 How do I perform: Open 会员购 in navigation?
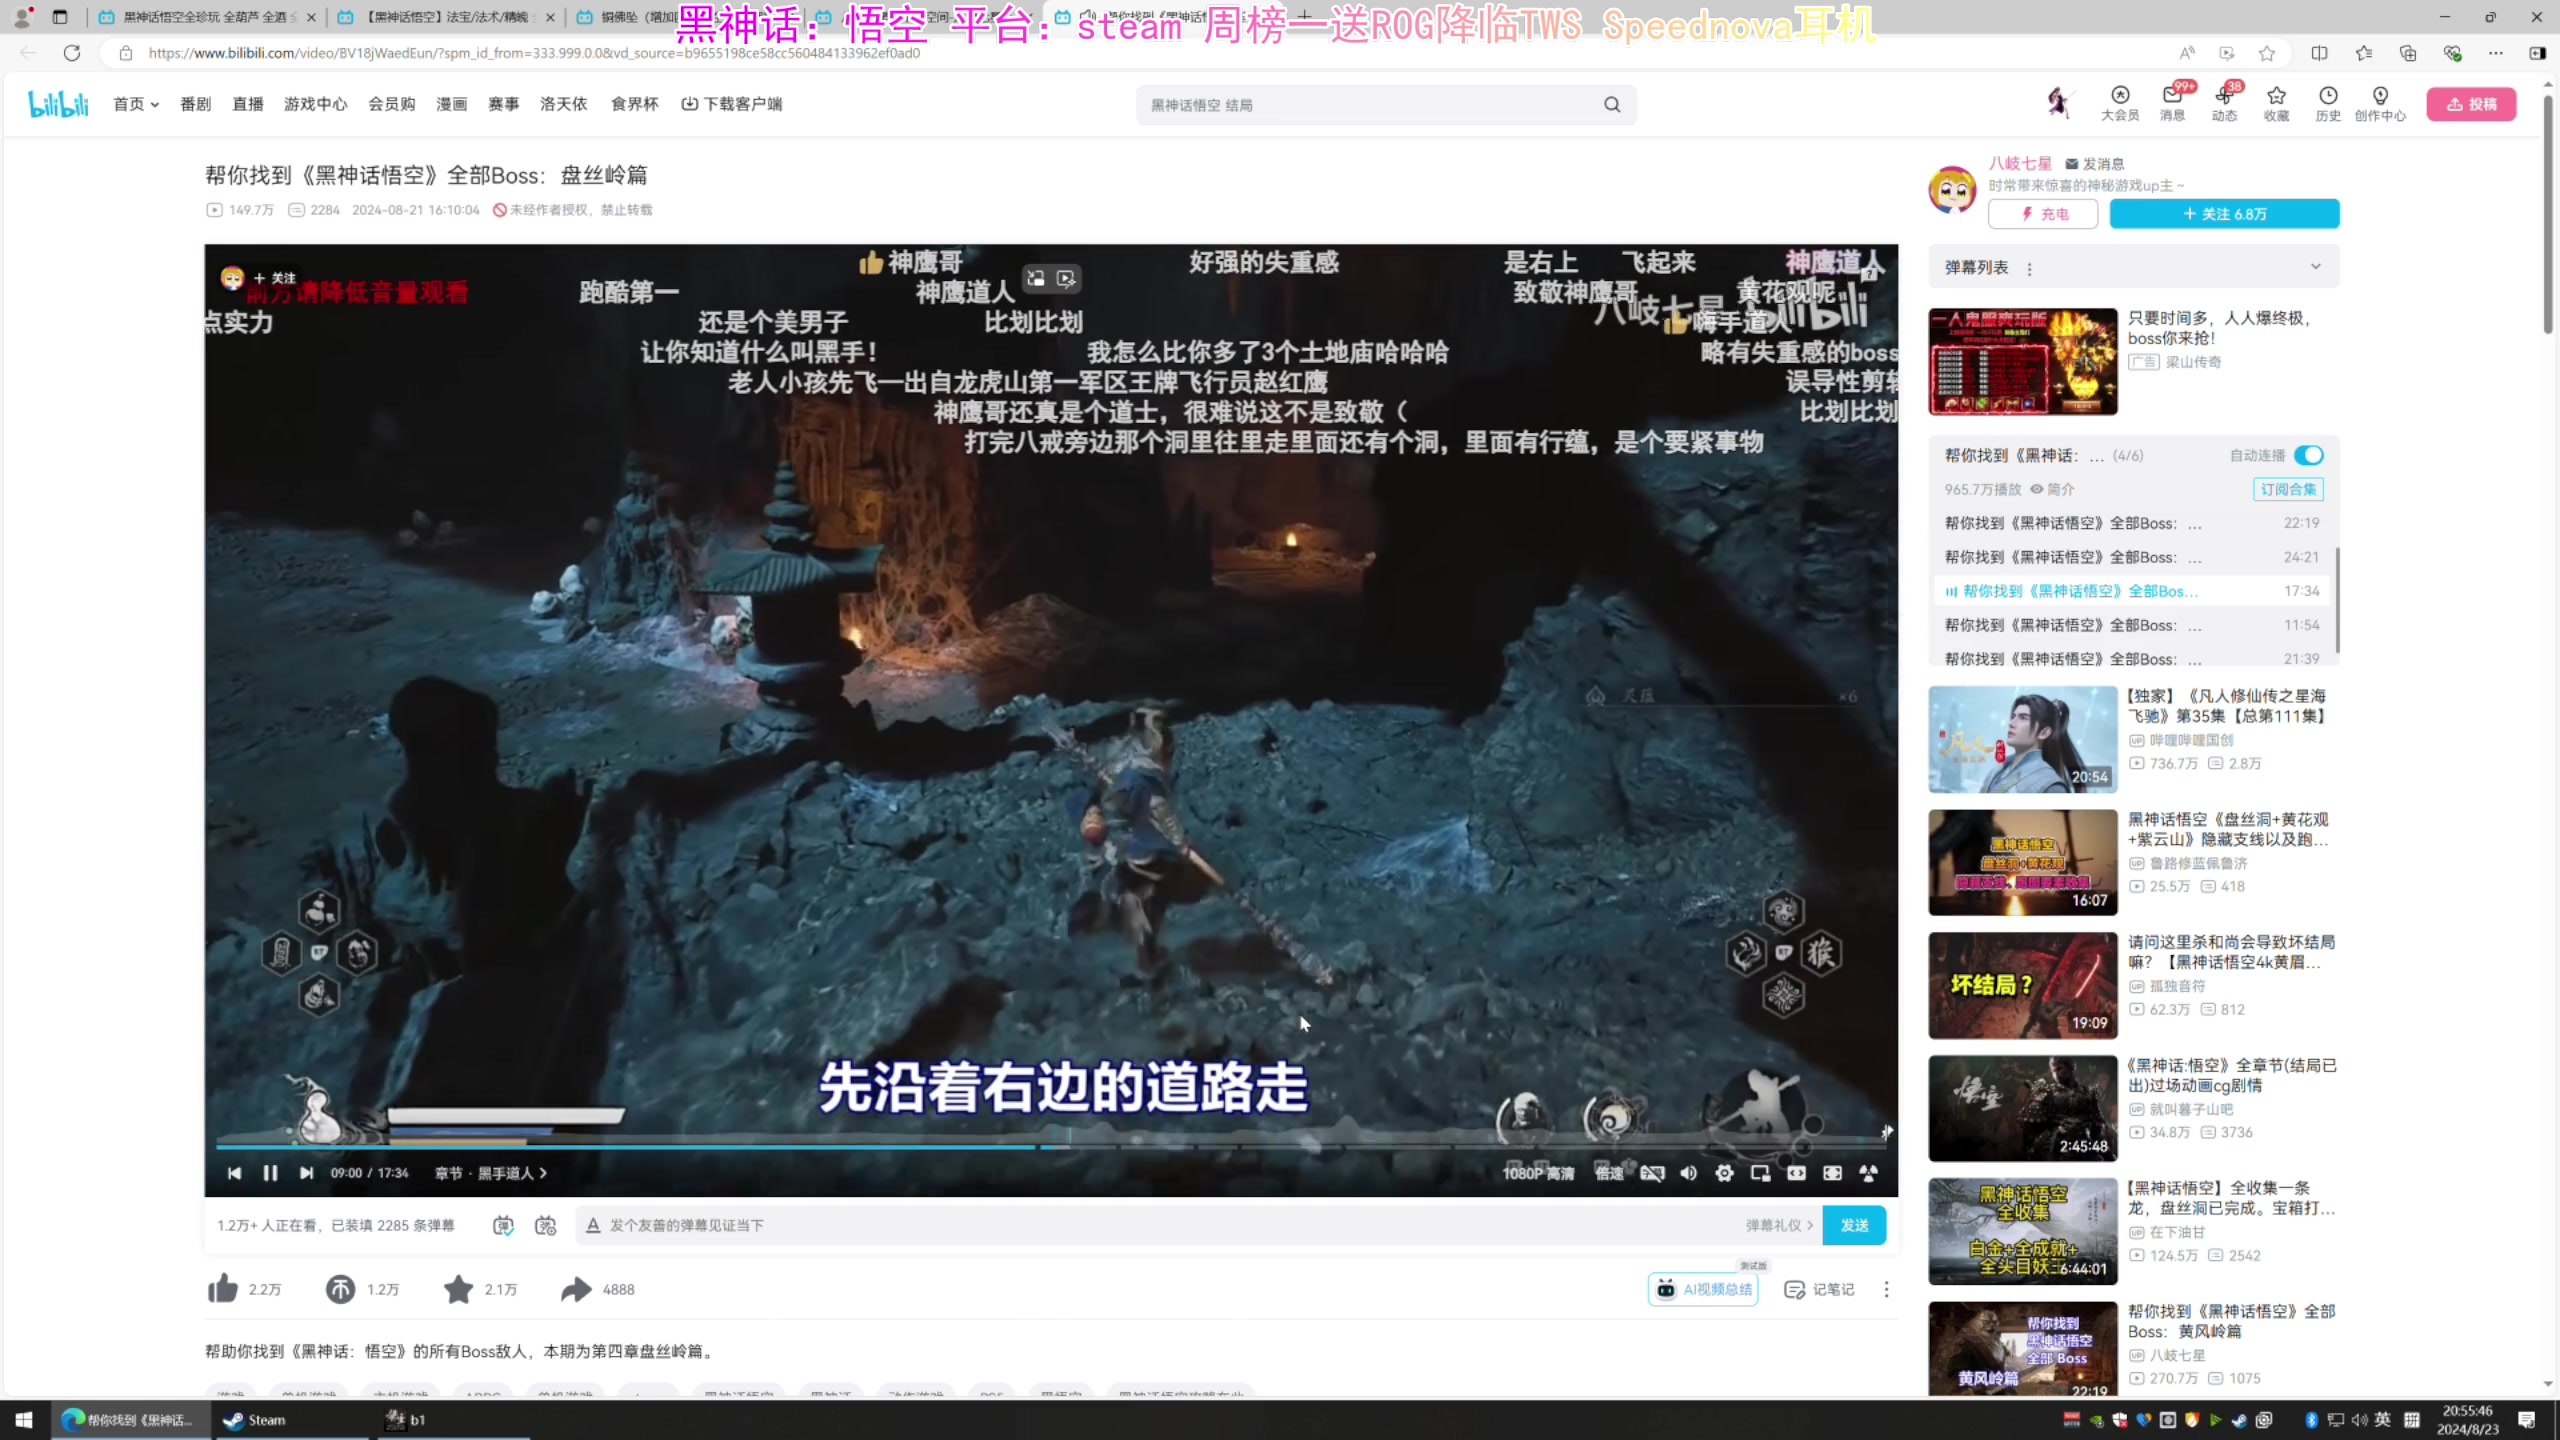(391, 104)
